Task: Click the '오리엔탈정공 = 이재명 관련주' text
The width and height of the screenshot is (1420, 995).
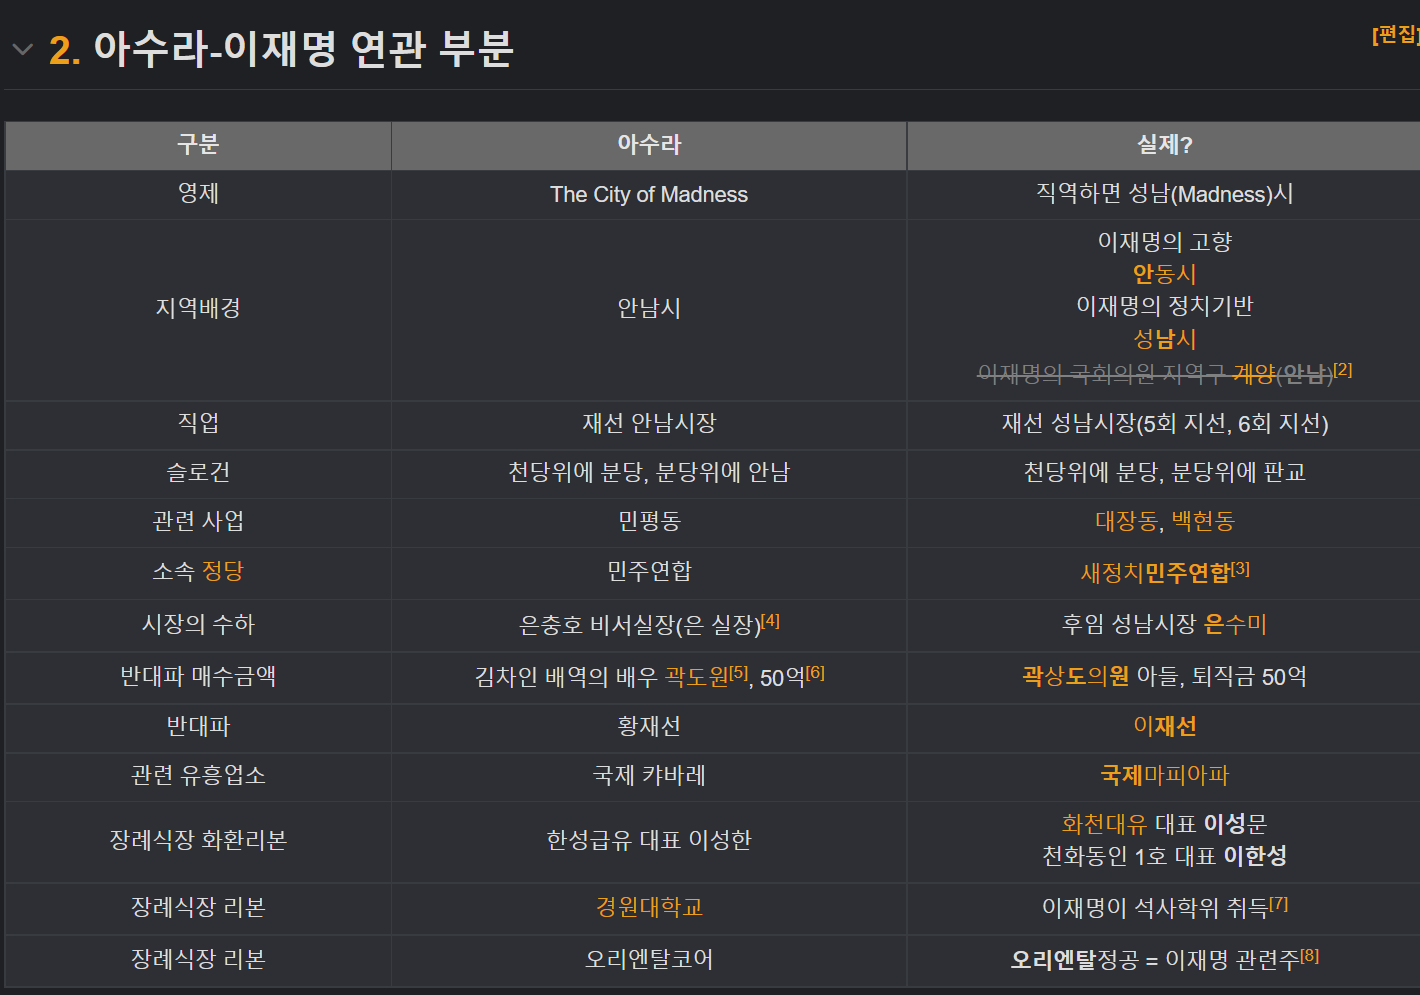Action: pos(1155,960)
